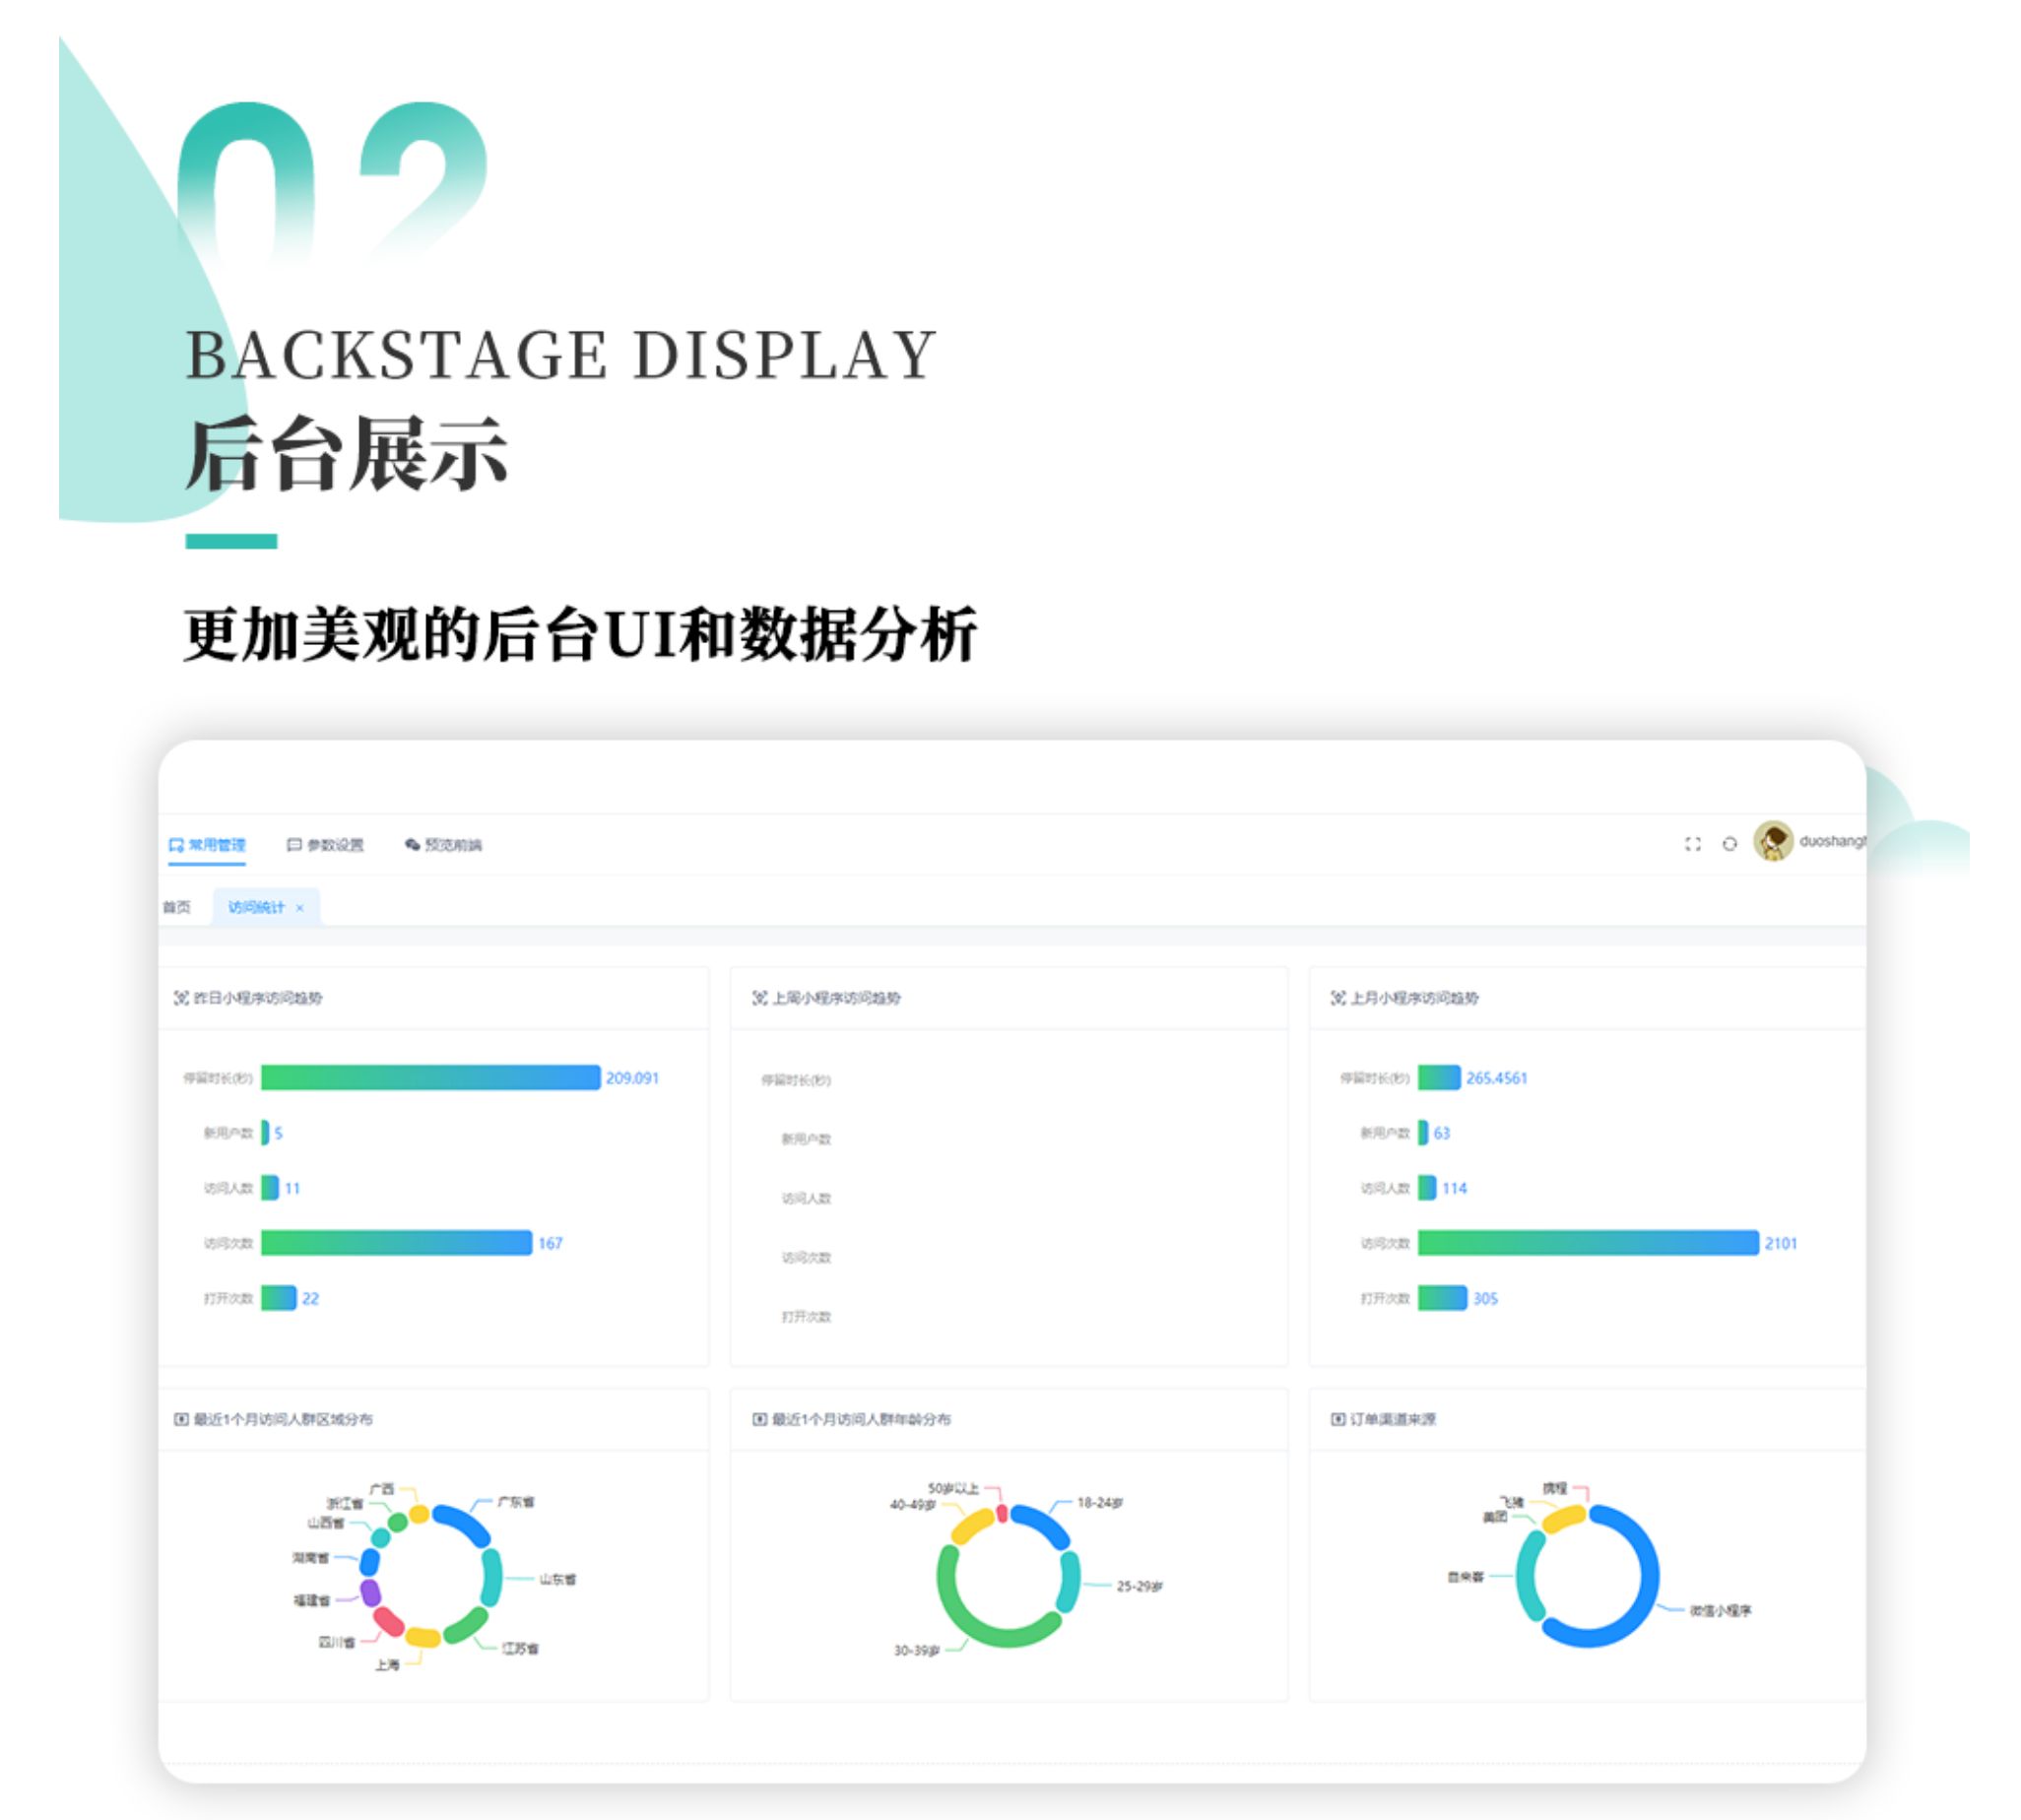Click last month's 停留时长 bar 265.4561
Image resolution: width=2021 pixels, height=1820 pixels.
click(1439, 1078)
